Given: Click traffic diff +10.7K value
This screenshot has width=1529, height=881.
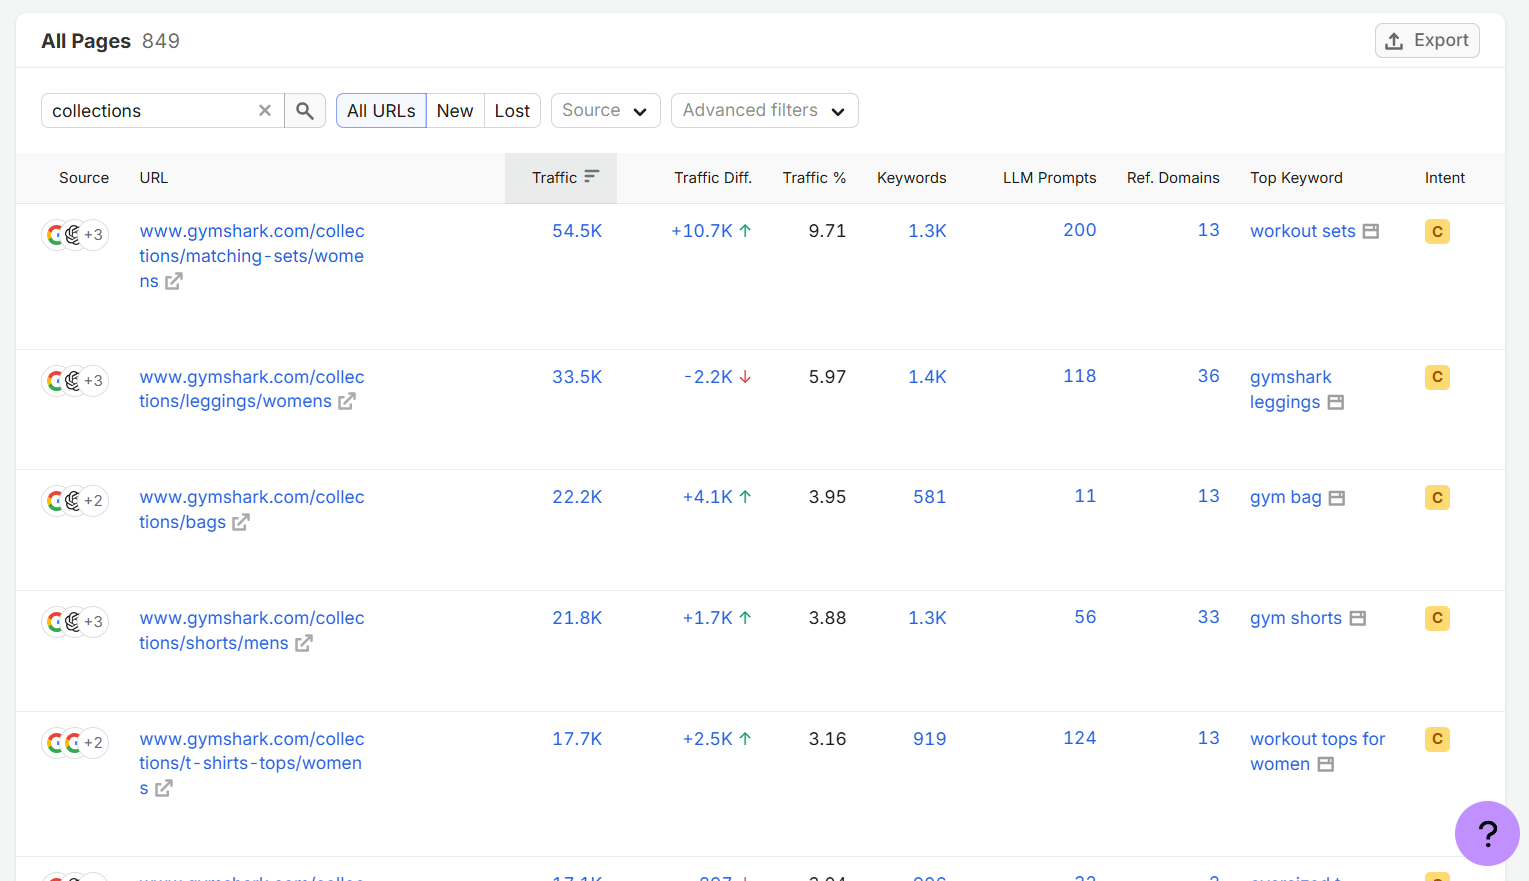Looking at the screenshot, I should pyautogui.click(x=702, y=231).
